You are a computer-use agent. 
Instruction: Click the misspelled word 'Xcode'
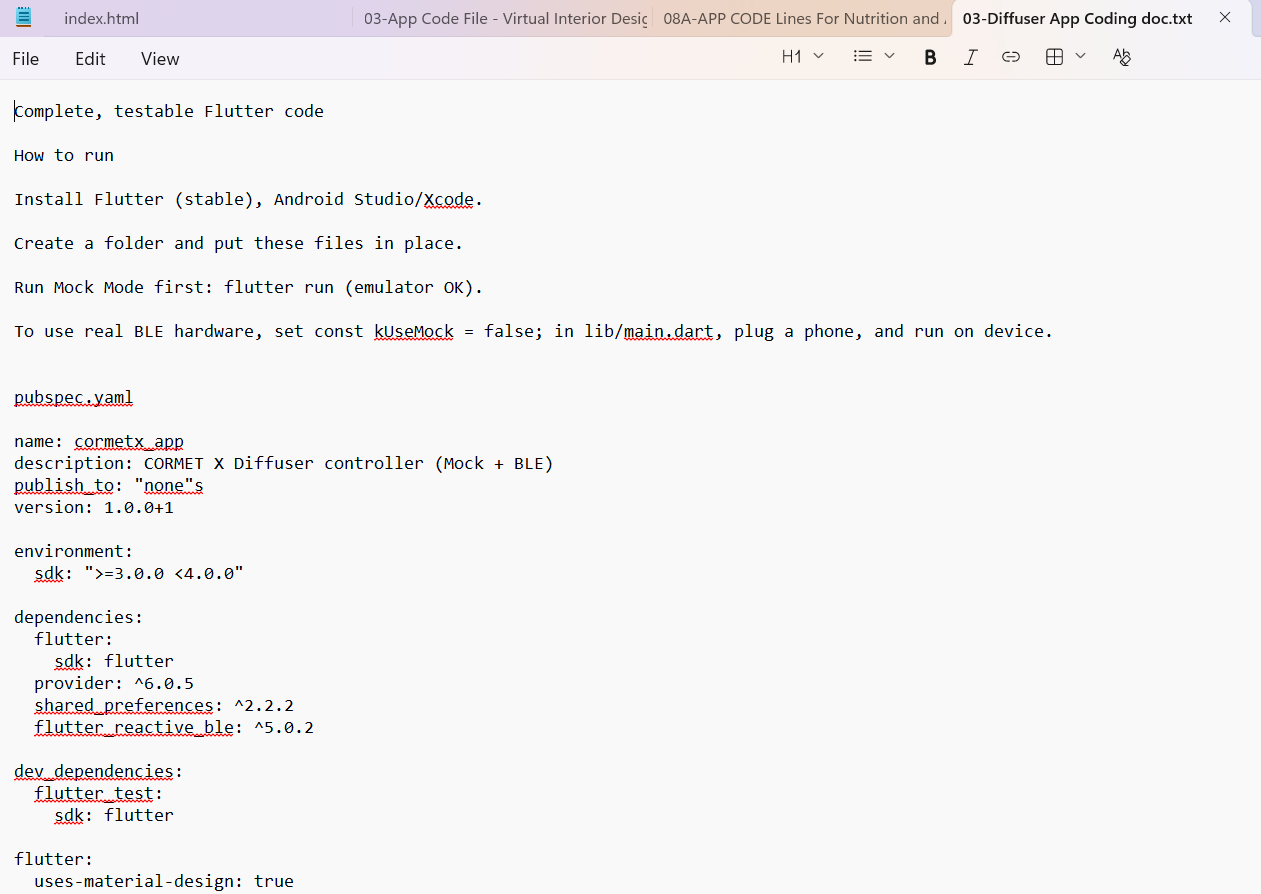point(449,199)
